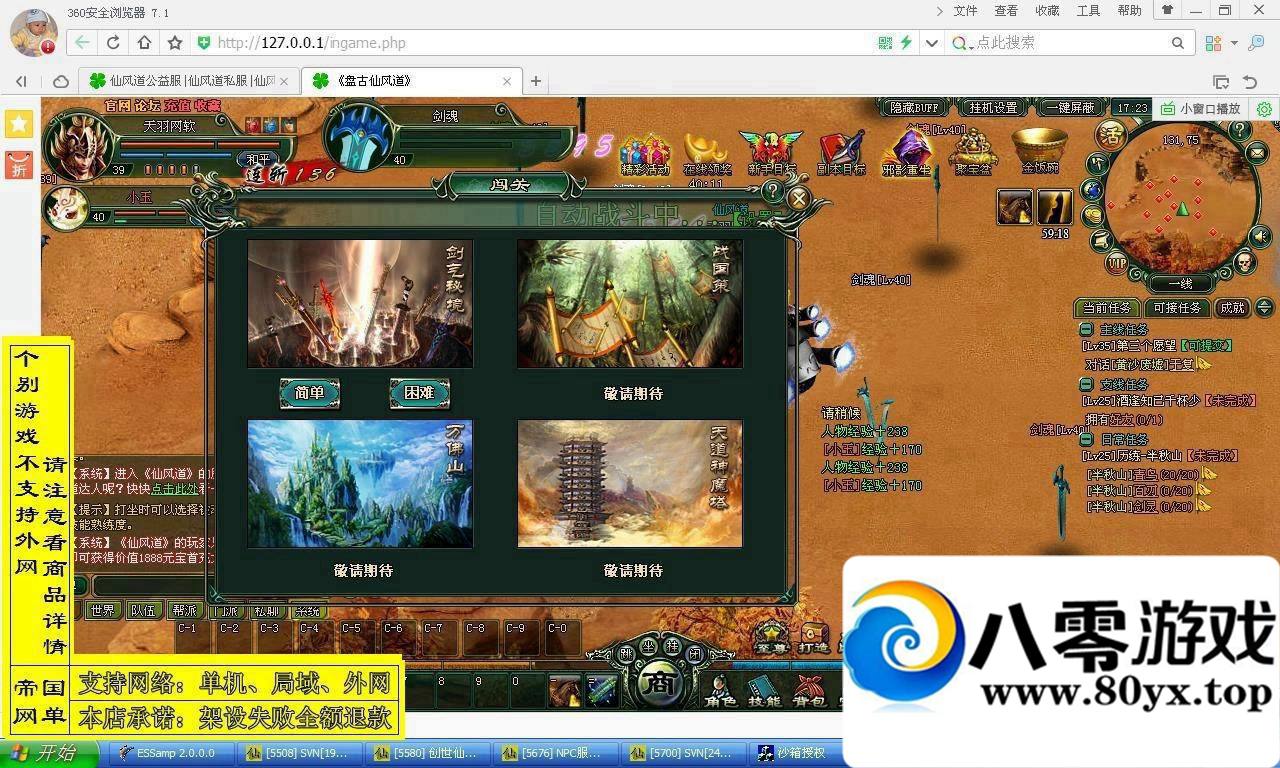Switch to the 可接任务 quest tab
This screenshot has height=768, width=1280.
click(1177, 308)
